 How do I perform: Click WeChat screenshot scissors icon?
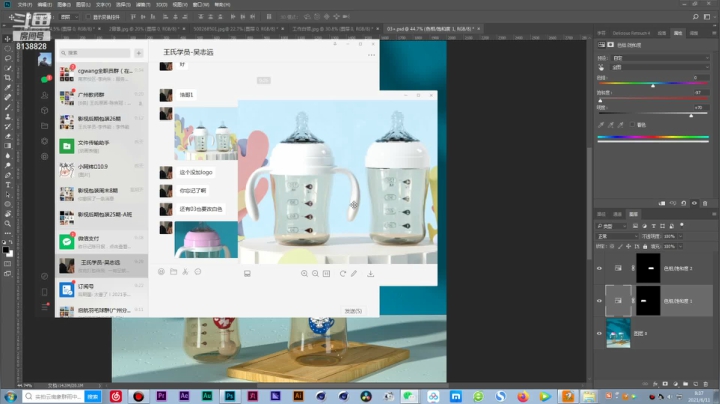(x=186, y=272)
